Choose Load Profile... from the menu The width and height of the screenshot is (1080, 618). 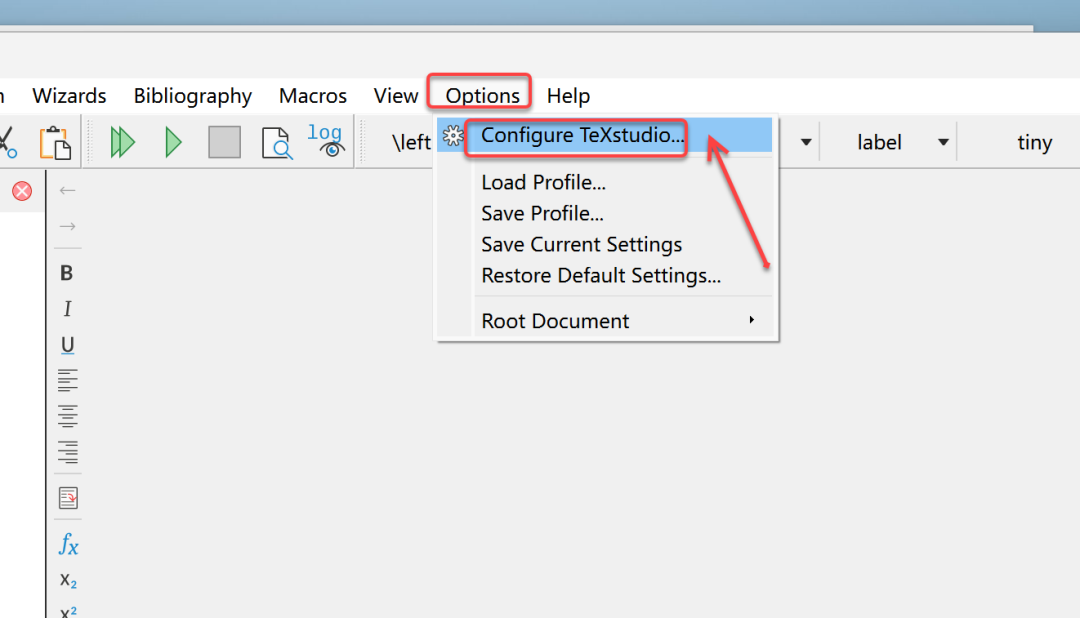coord(543,183)
